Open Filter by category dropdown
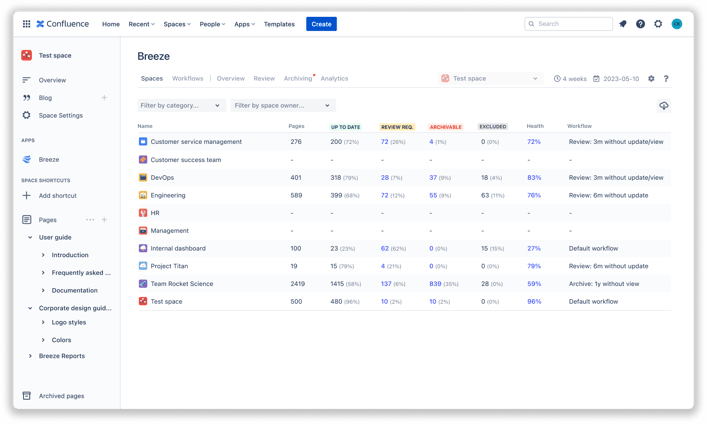This screenshot has width=707, height=424. 181,106
